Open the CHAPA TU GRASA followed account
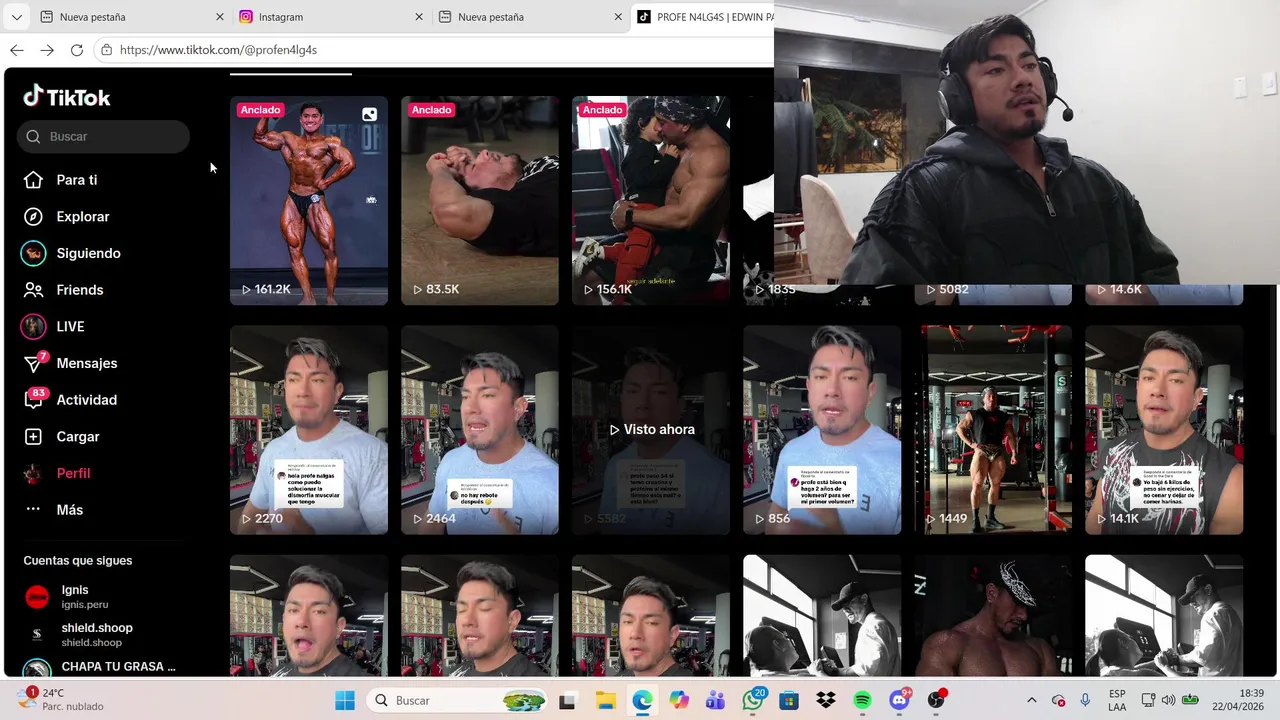Viewport: 1280px width, 720px height. (x=99, y=667)
